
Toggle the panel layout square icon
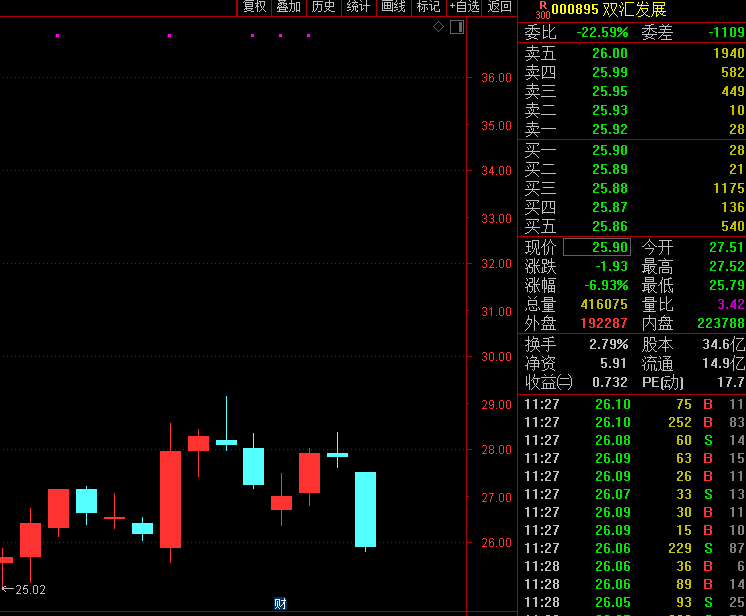(x=457, y=27)
